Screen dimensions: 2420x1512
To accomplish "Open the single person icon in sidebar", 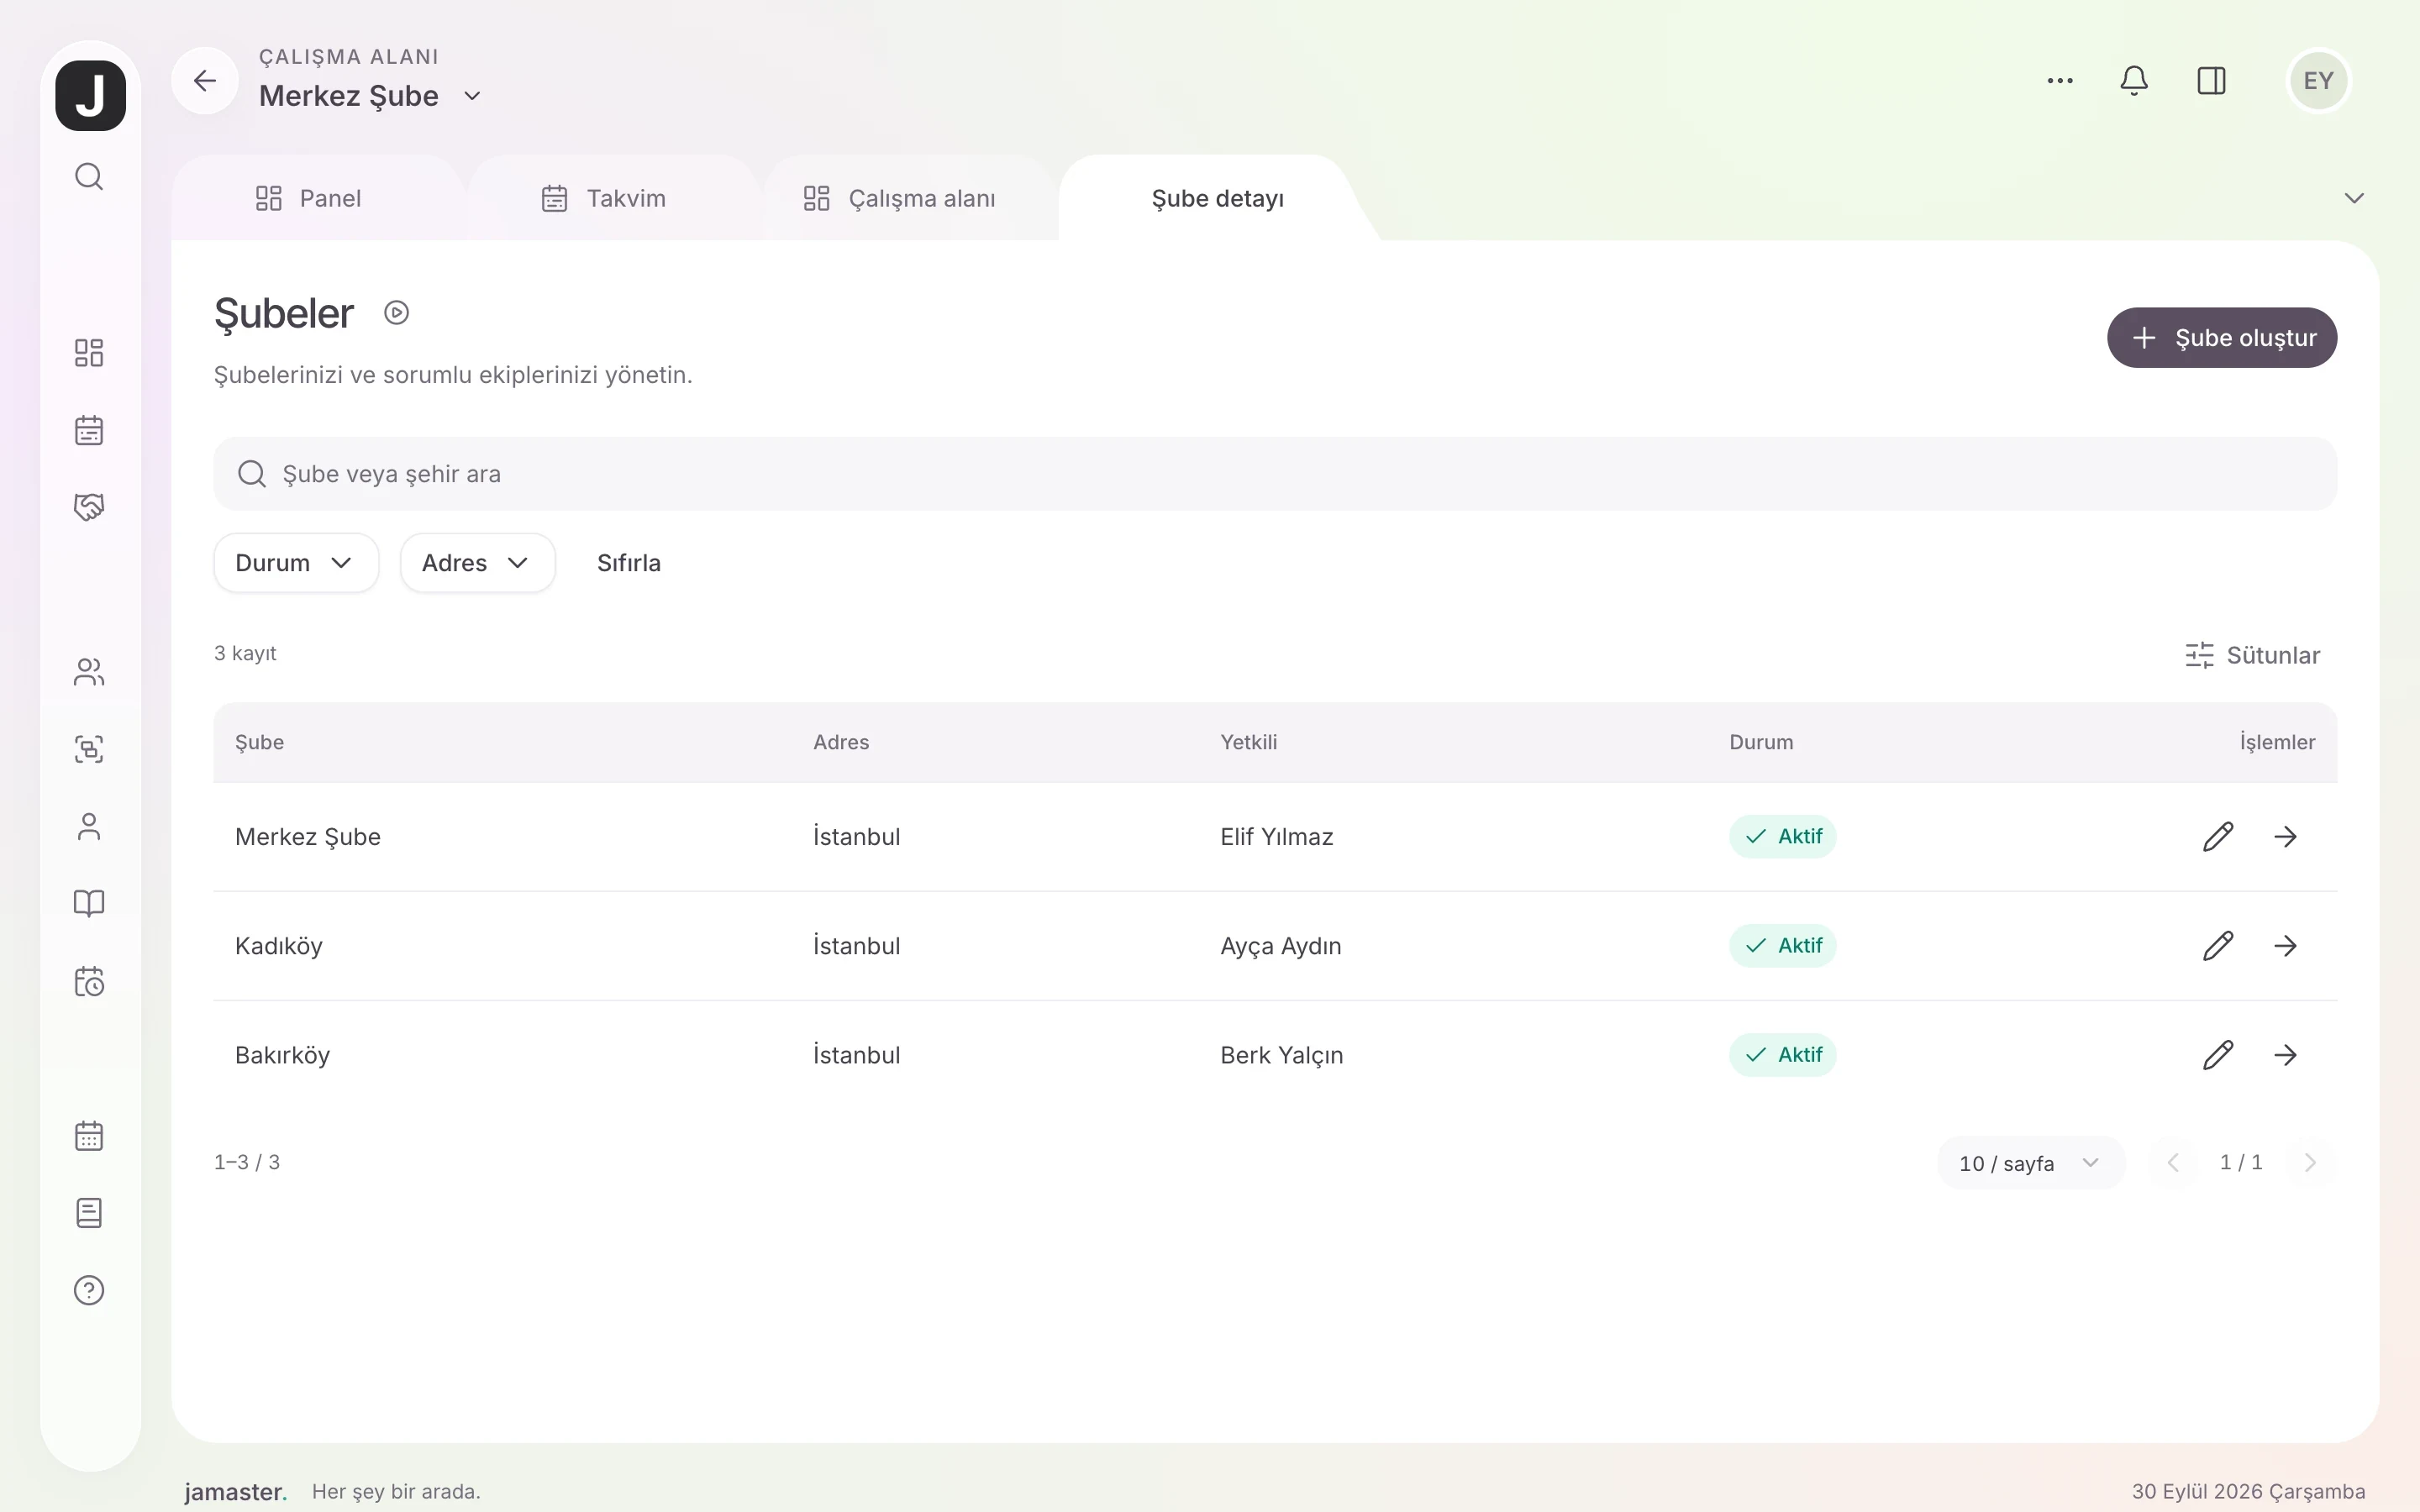I will (89, 827).
